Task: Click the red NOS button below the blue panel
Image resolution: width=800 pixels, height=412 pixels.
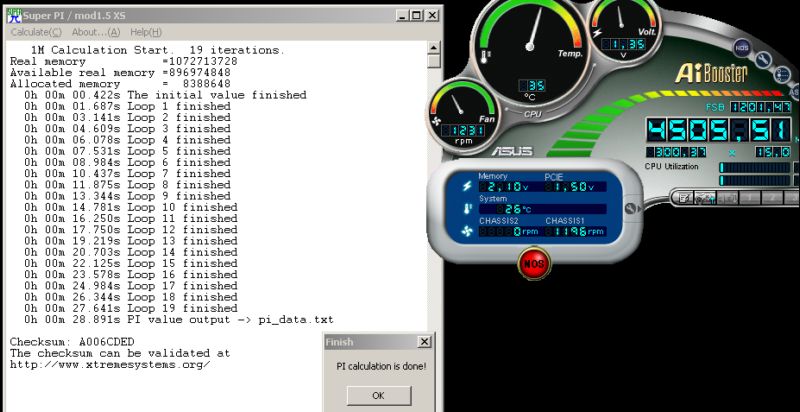Action: 534,264
